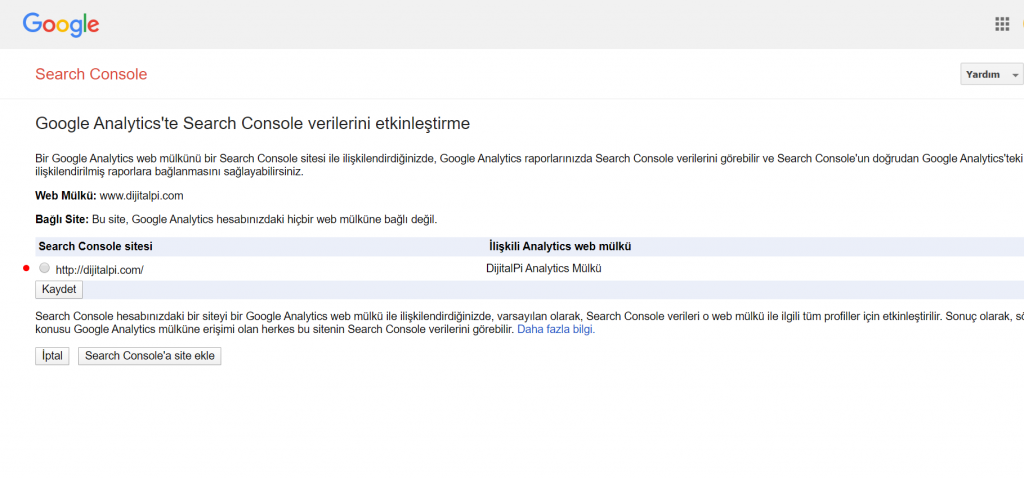Viewport: 1024px width, 479px height.
Task: Click the Google logo
Action: click(x=61, y=25)
